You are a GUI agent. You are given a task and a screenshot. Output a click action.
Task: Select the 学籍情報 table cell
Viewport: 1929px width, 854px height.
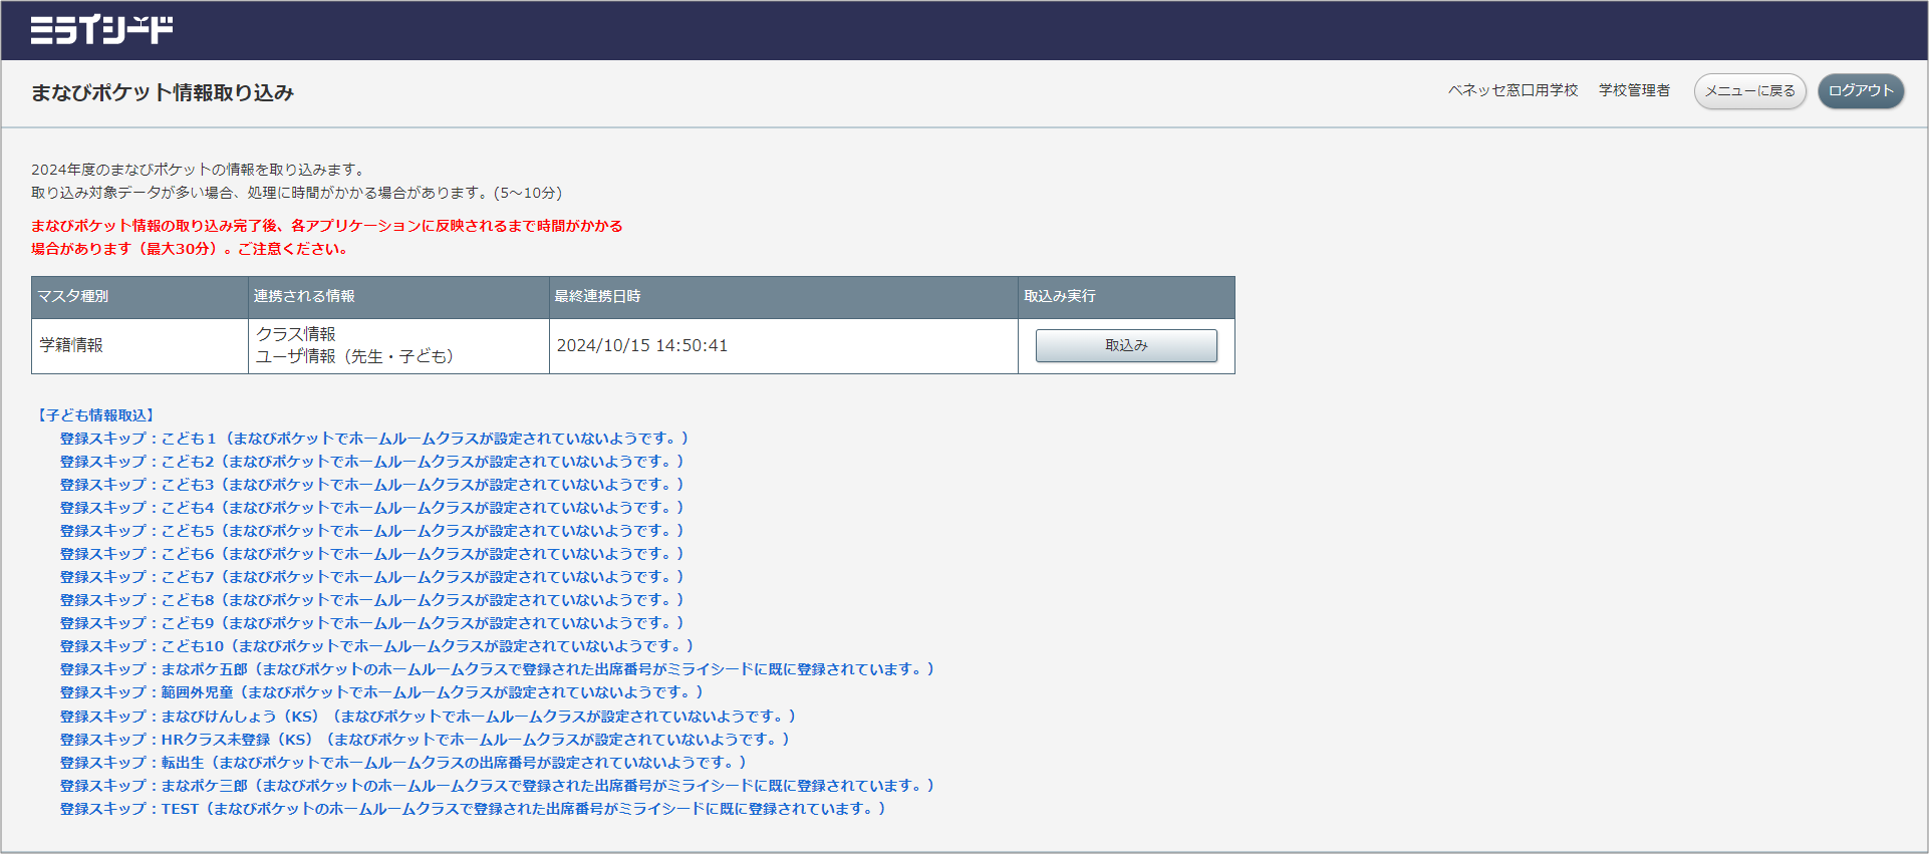tap(71, 345)
